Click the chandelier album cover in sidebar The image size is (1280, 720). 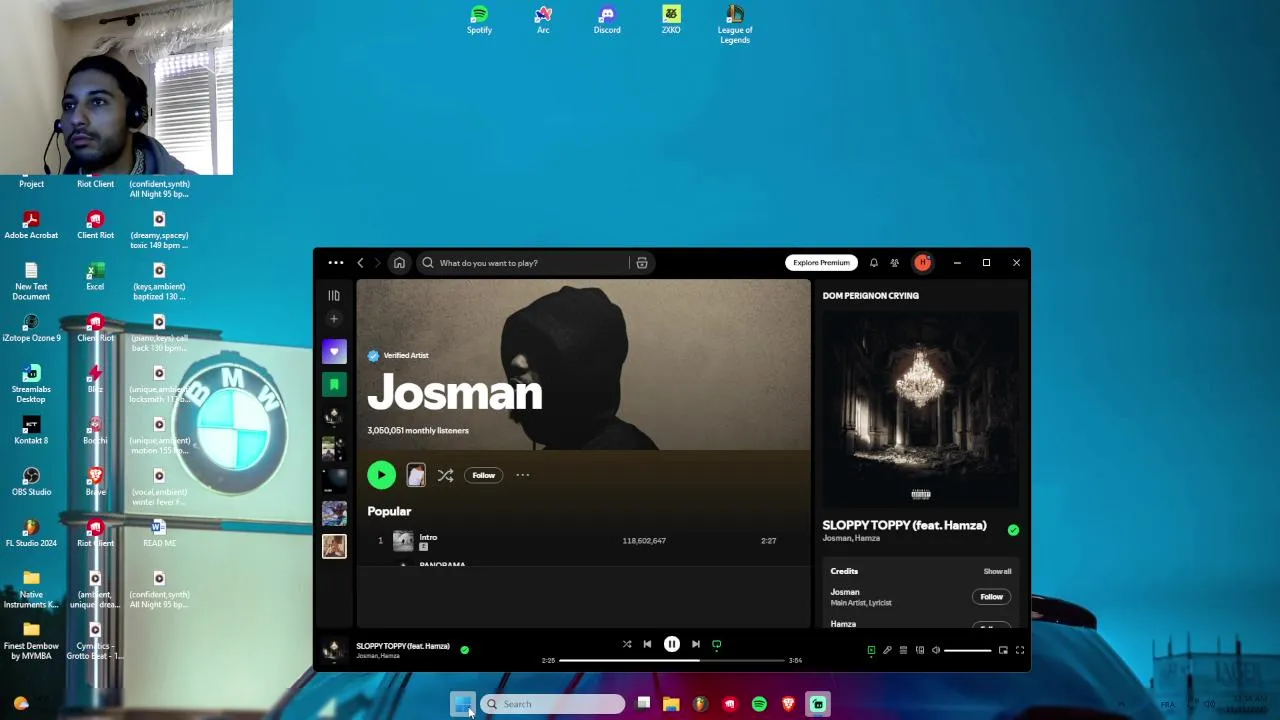pyautogui.click(x=920, y=408)
